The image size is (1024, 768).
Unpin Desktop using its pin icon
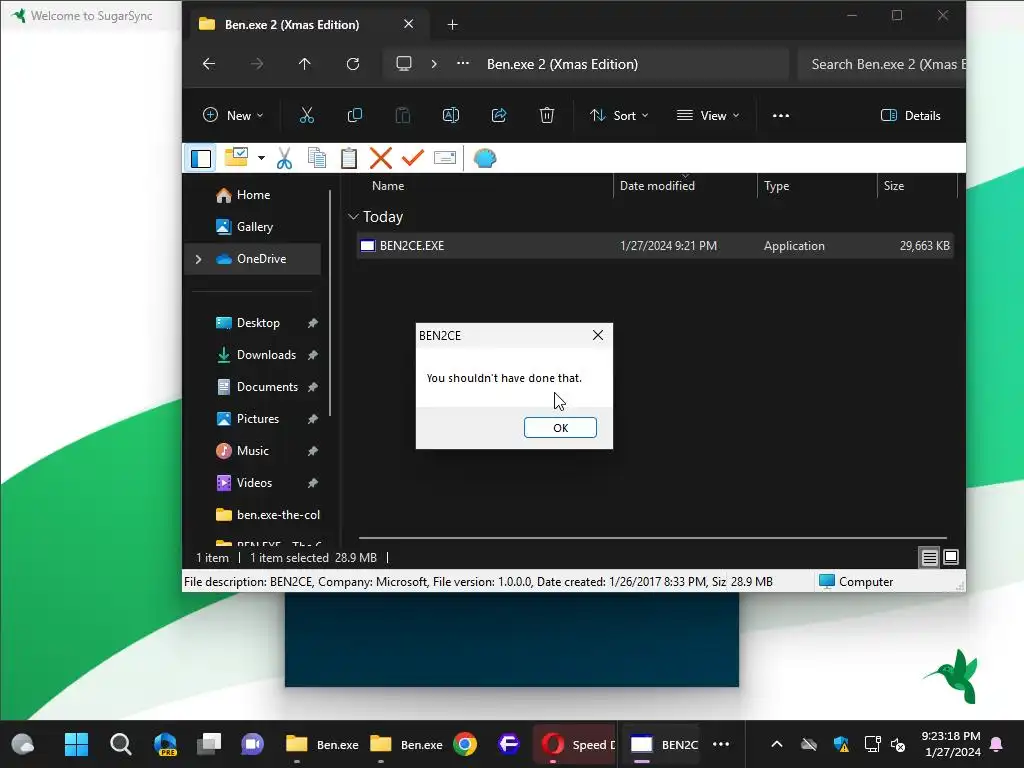click(313, 323)
